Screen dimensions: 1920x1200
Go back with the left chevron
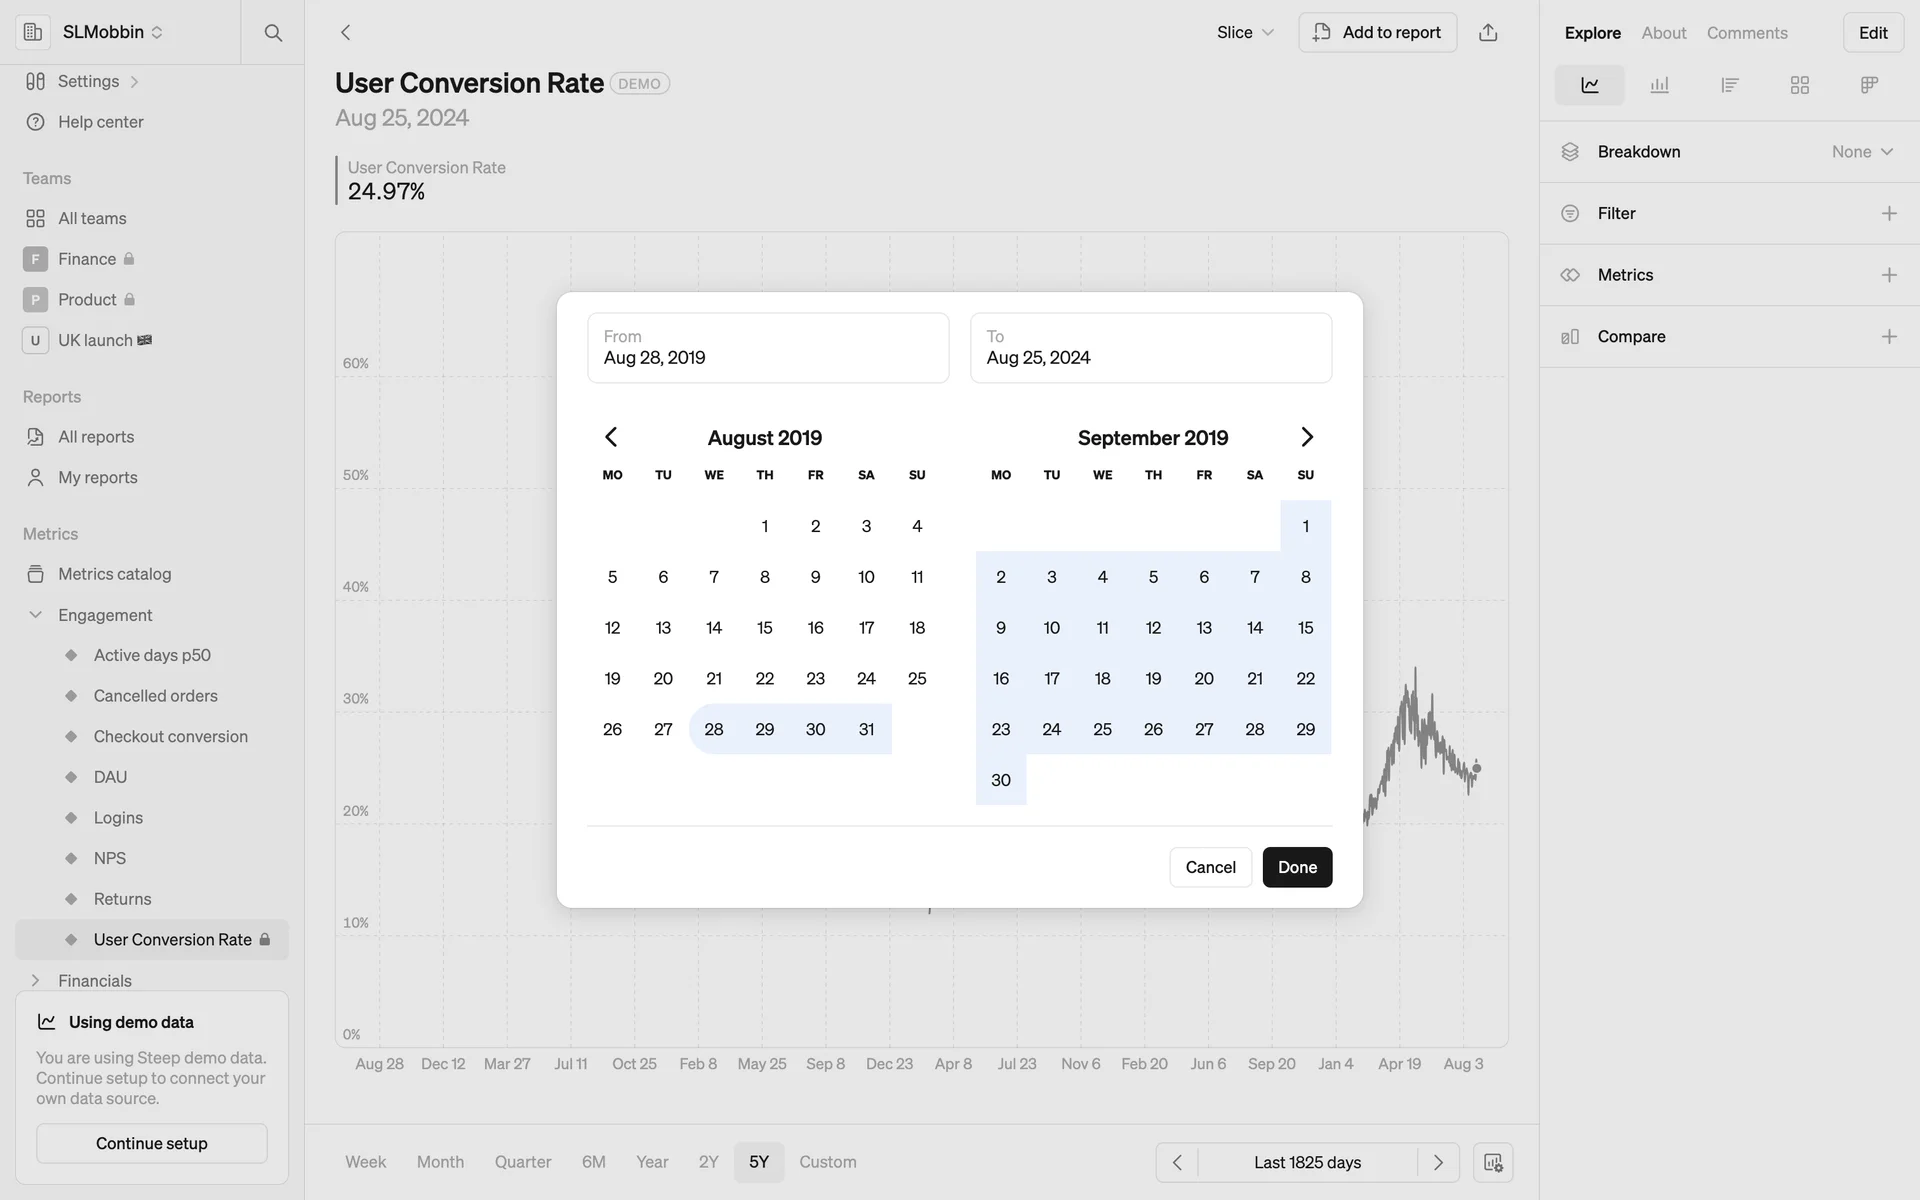click(x=346, y=32)
